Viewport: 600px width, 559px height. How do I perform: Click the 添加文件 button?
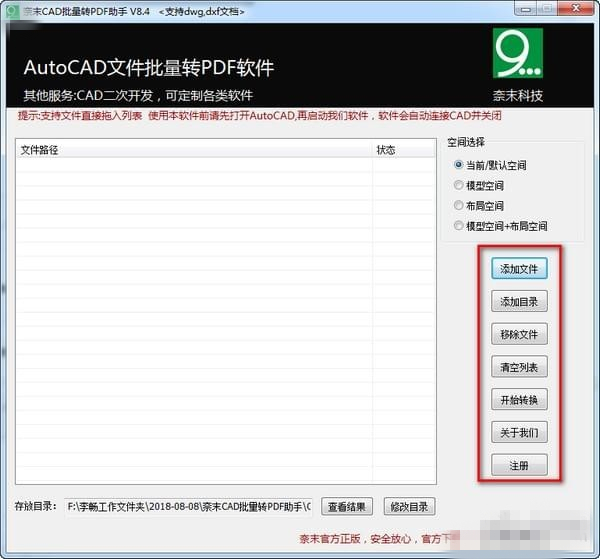tap(519, 269)
